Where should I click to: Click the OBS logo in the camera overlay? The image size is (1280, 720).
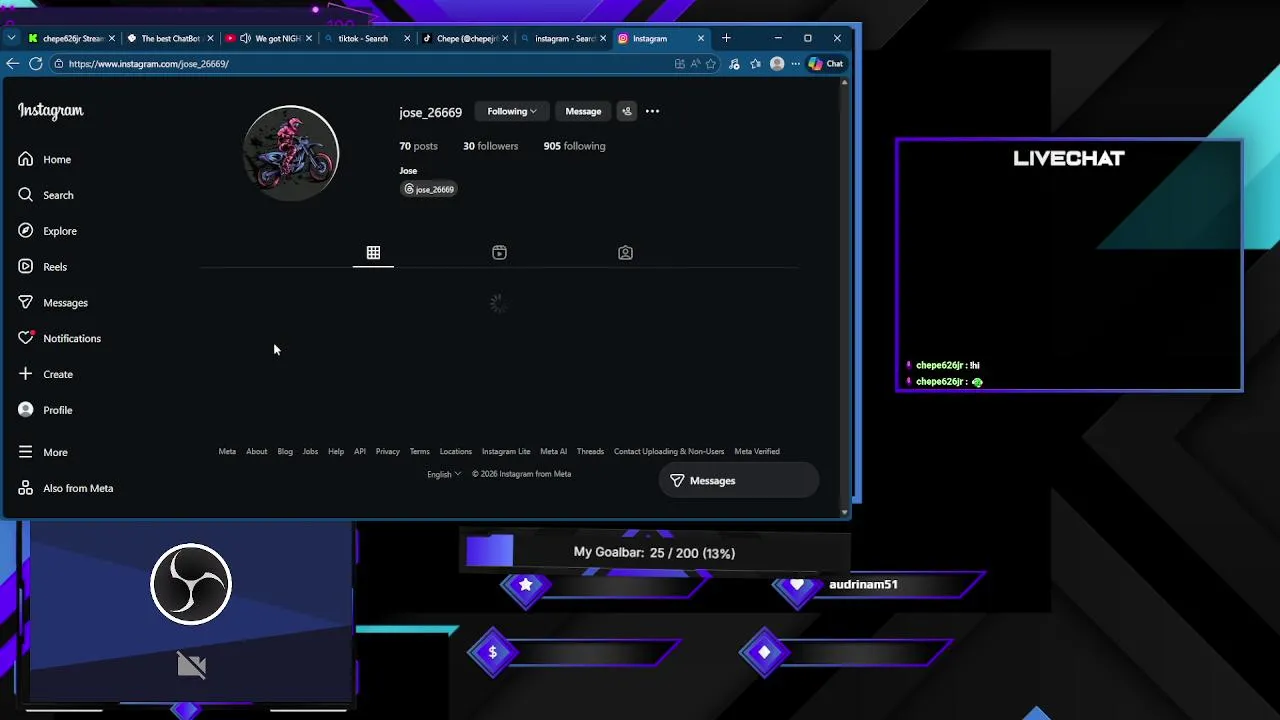pos(191,584)
